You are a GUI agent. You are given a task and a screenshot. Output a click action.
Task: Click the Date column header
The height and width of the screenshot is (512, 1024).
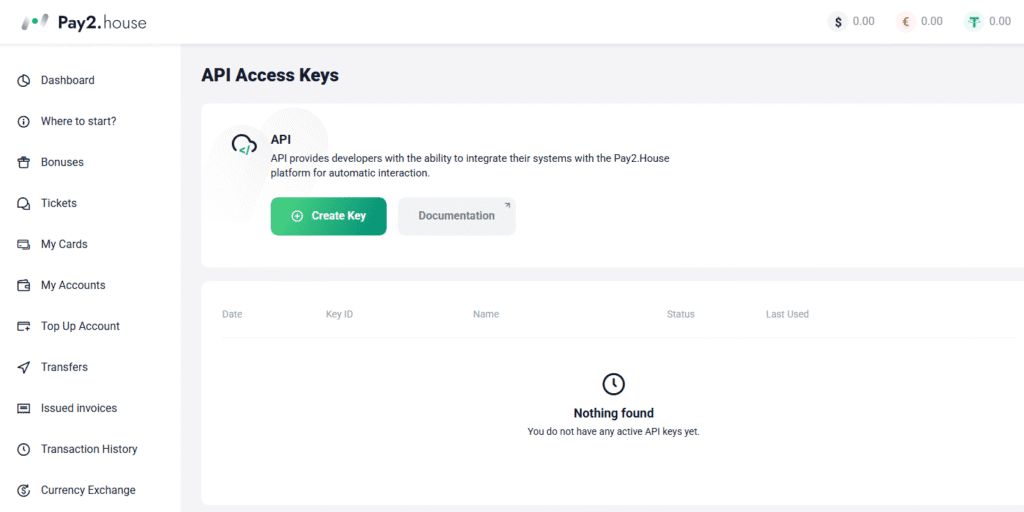pos(232,314)
